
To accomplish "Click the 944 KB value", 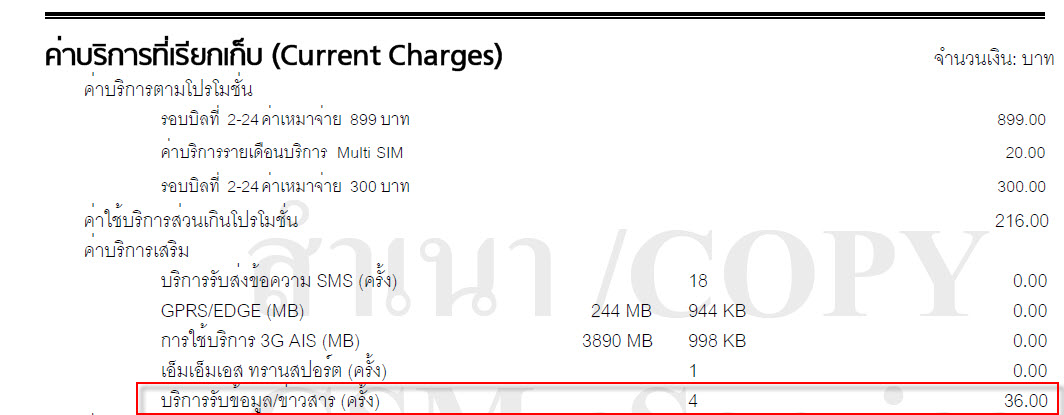I will [x=717, y=311].
